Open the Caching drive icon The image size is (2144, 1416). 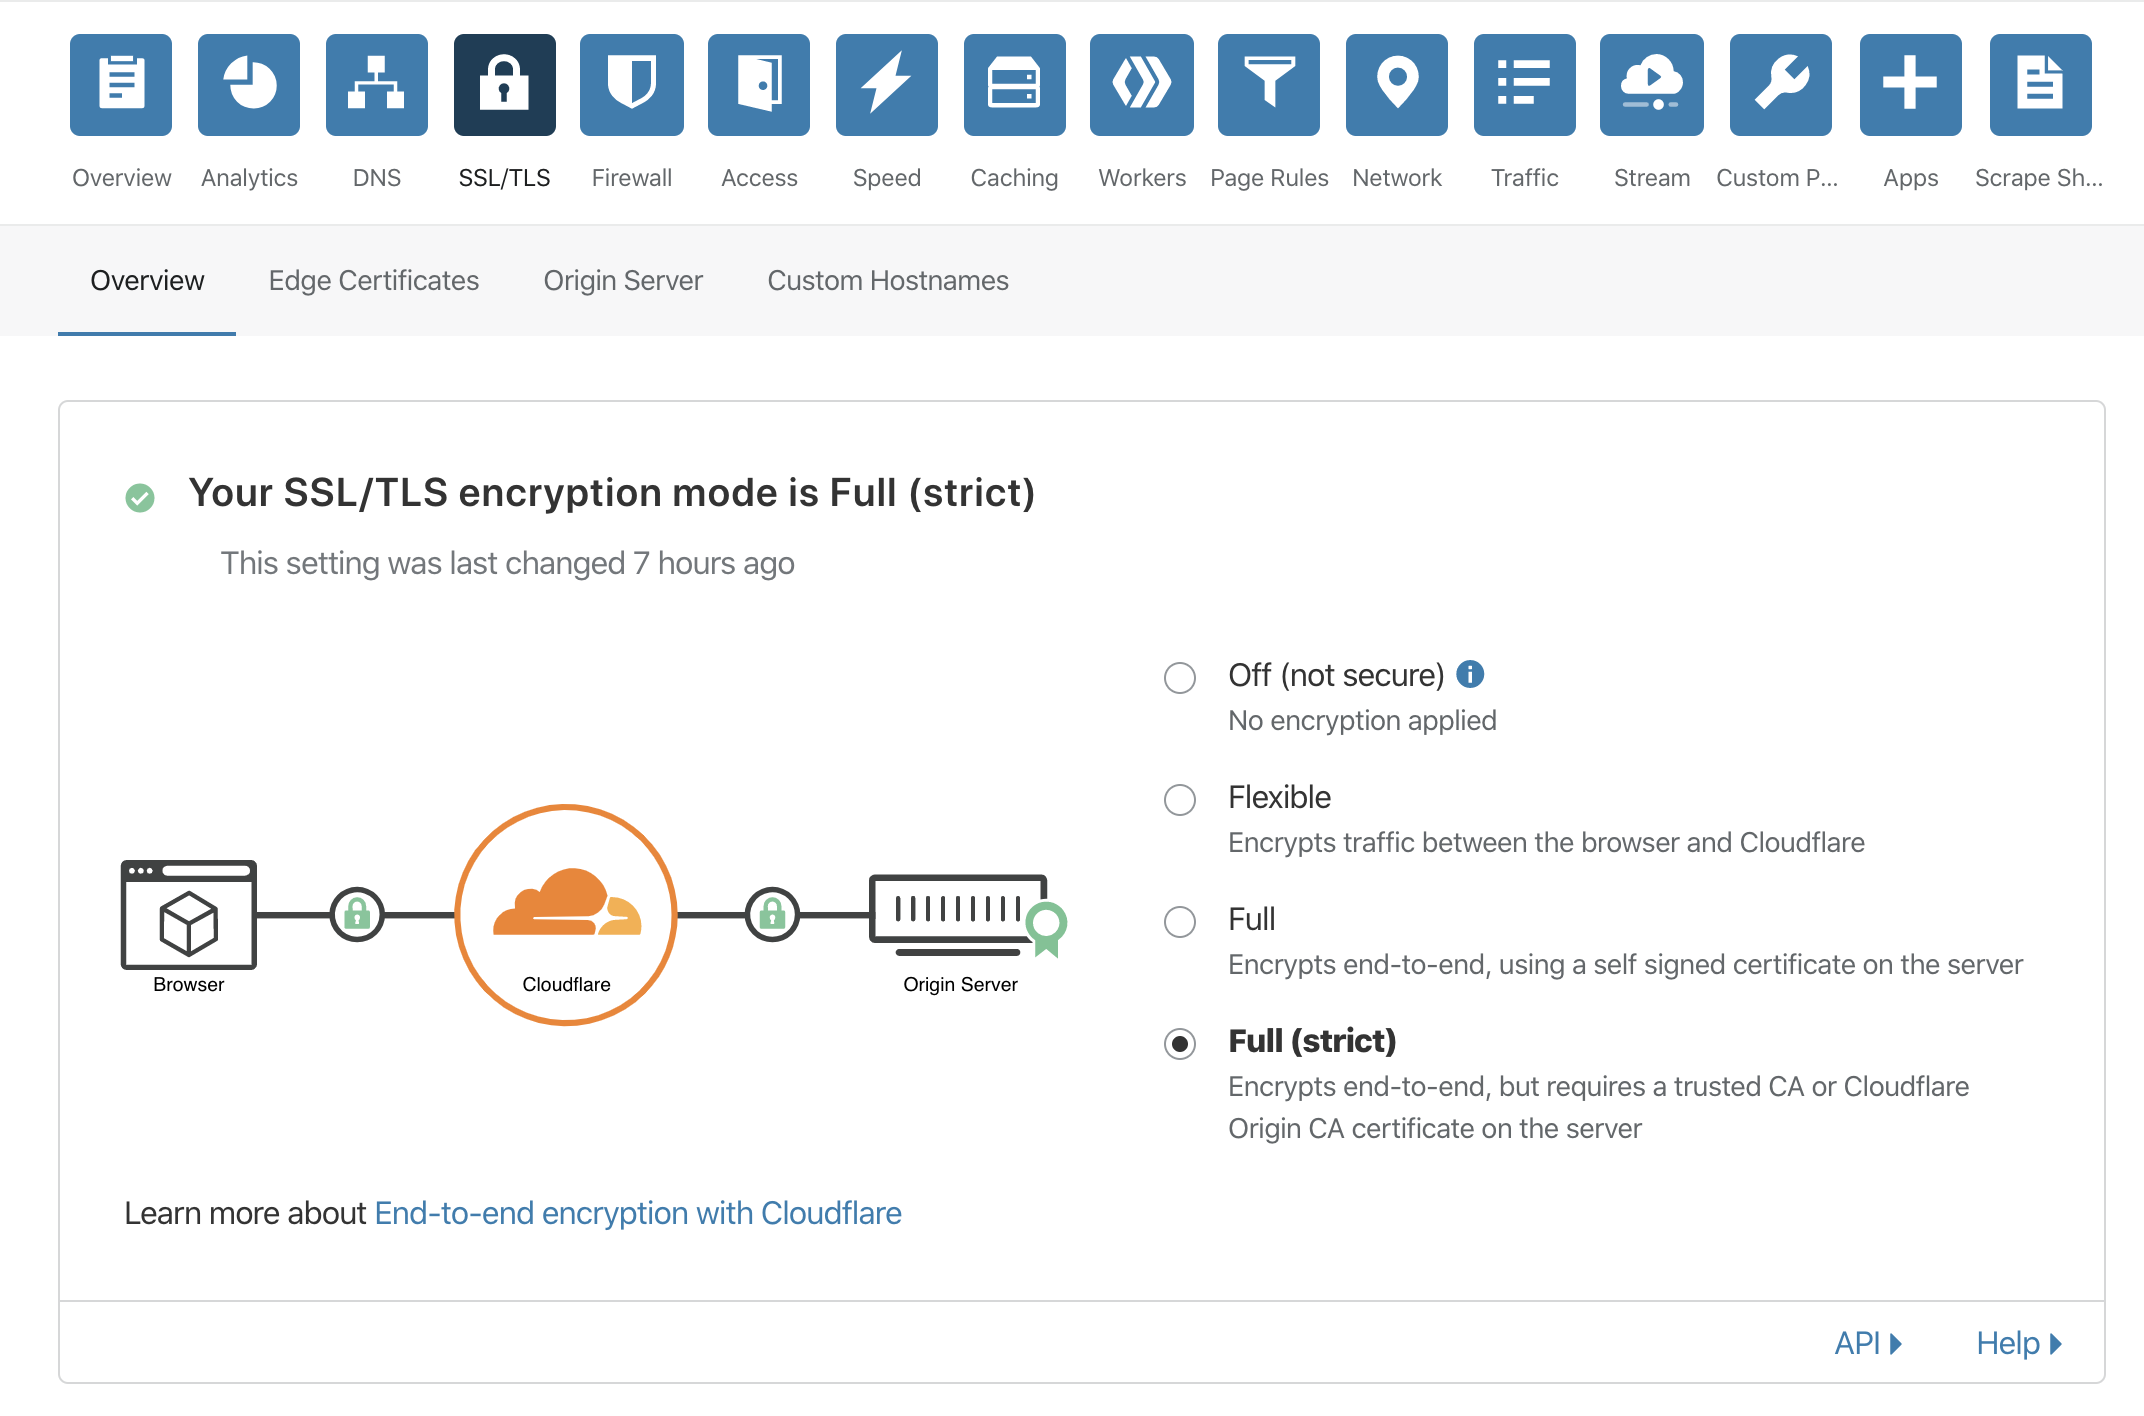[x=1015, y=85]
